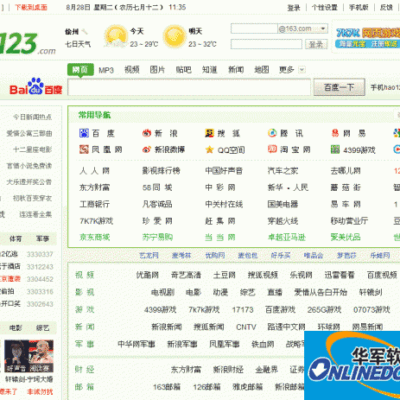Click the 常用导航 section heading
400x400 pixels.
[x=94, y=115]
